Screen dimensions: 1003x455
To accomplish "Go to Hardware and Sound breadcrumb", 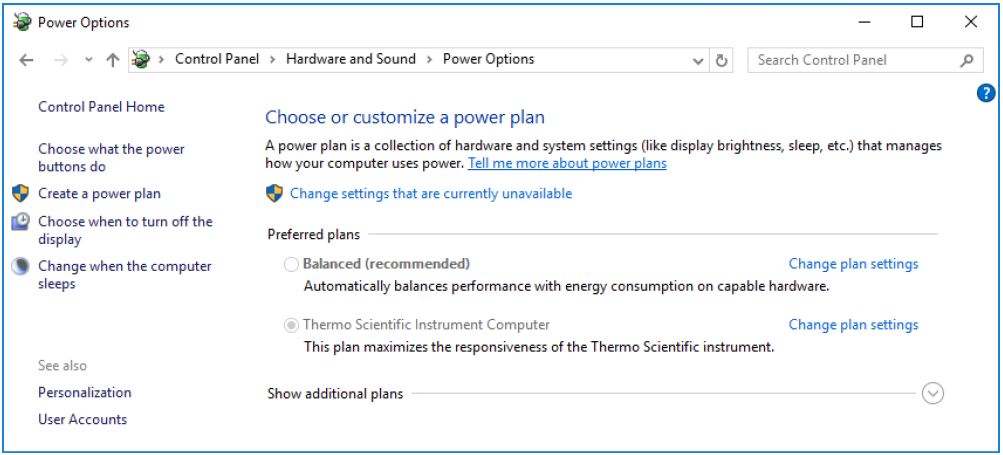I will click(x=350, y=59).
